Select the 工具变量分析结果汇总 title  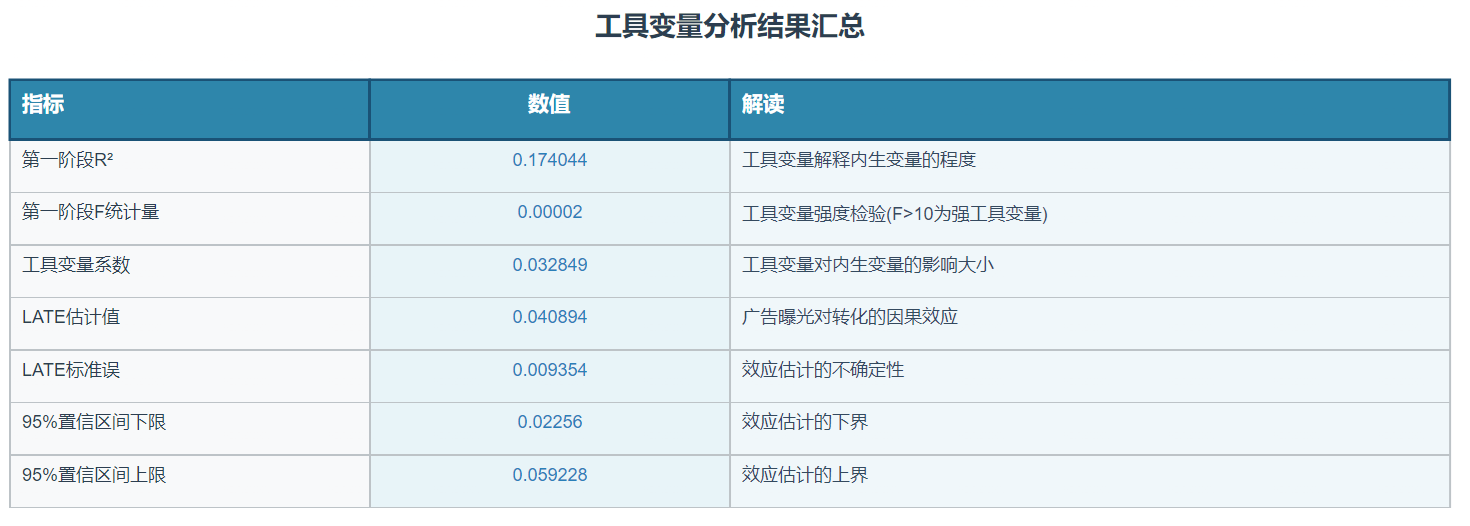coord(730,27)
